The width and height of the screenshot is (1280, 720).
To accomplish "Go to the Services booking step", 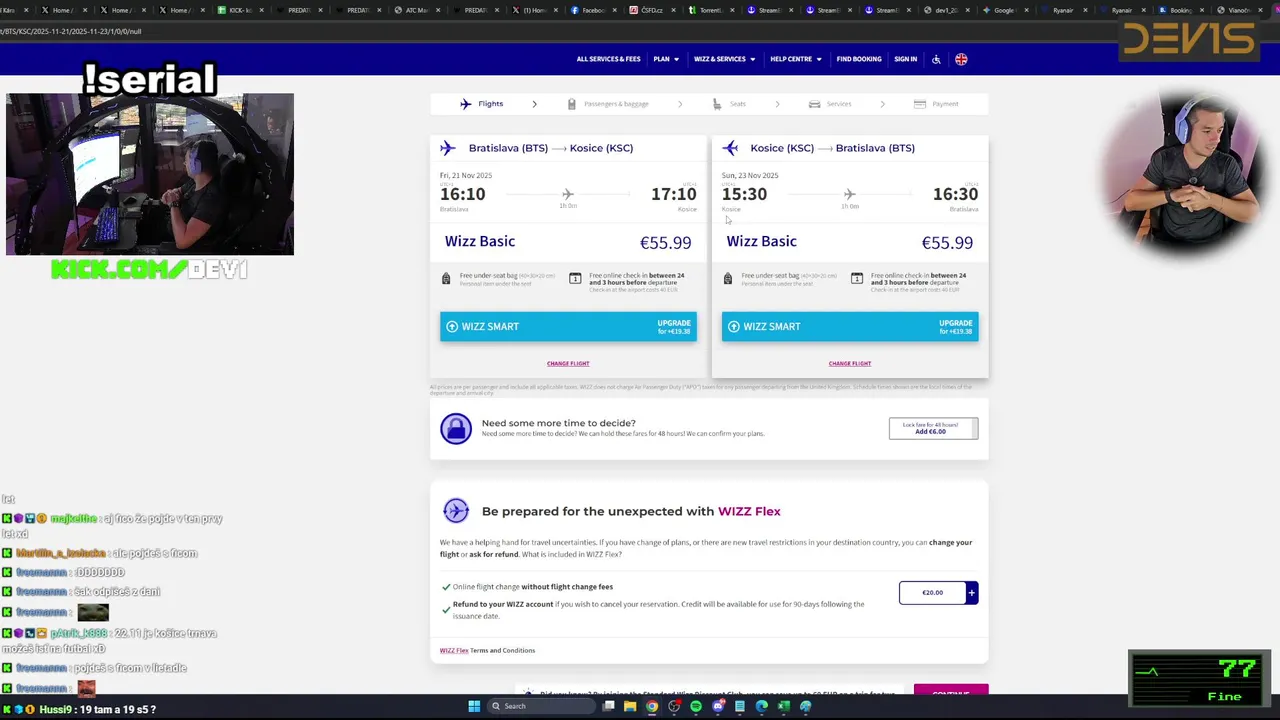I will pos(831,104).
